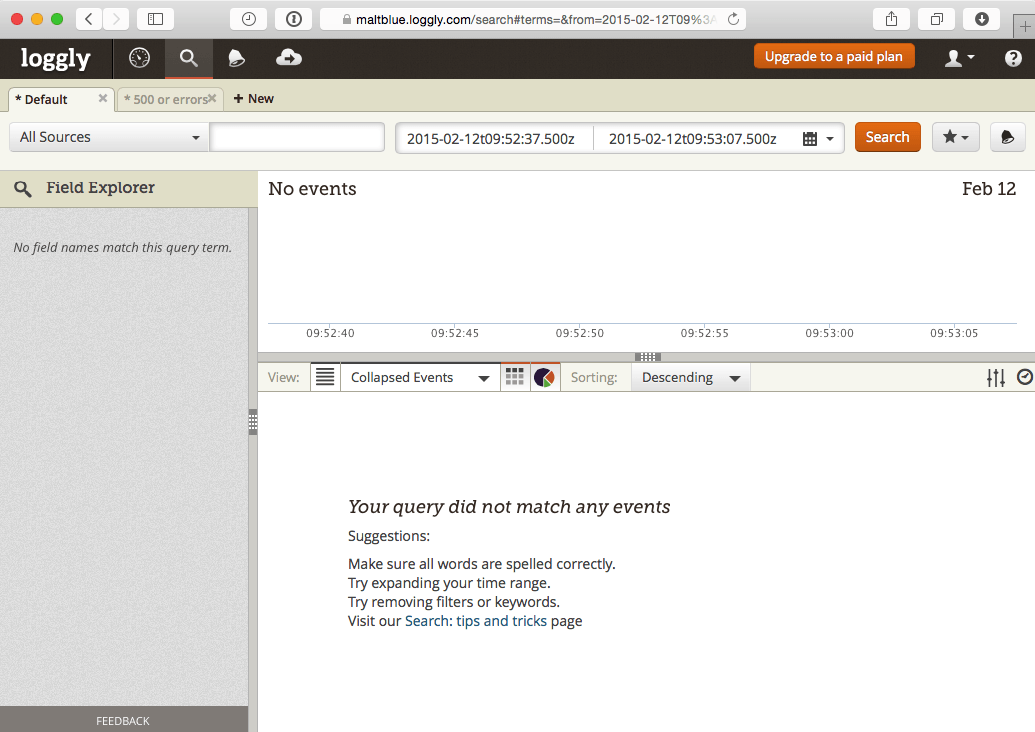Focus the search query input field
Viewport: 1035px width, 732px height.
pos(297,137)
